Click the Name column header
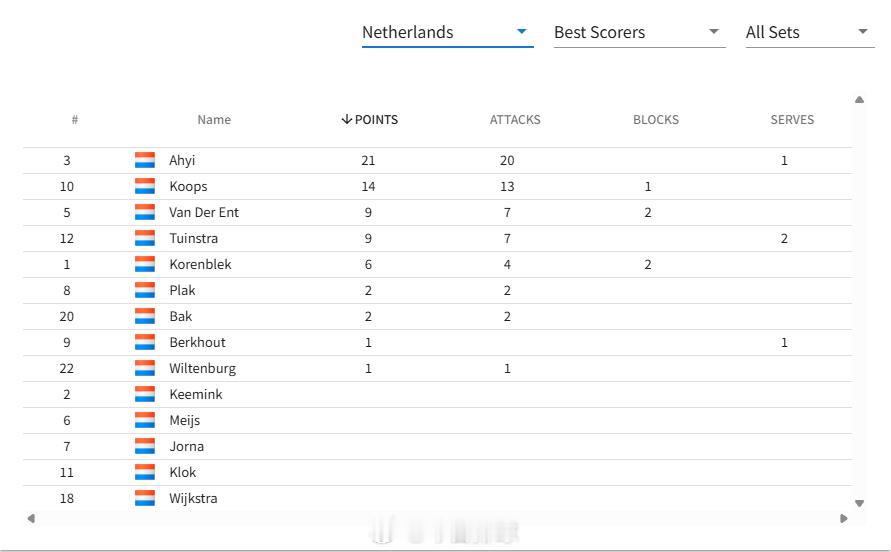Viewport: 891px width, 552px height. coord(214,120)
